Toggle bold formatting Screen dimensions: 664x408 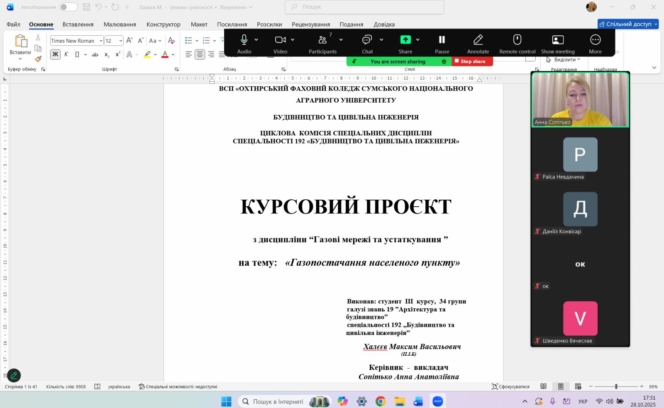coord(53,54)
